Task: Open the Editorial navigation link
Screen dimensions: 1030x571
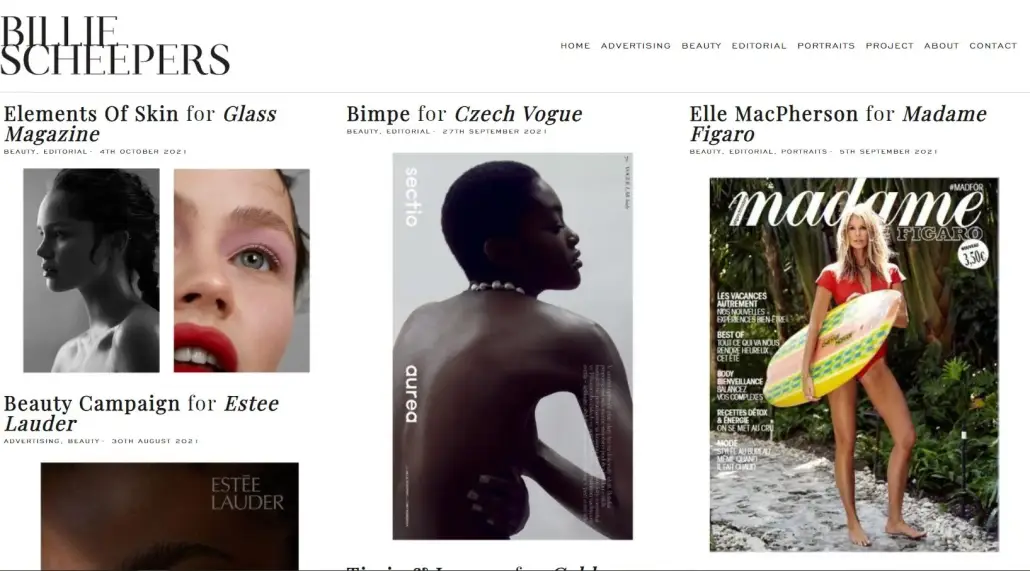Action: coord(759,46)
